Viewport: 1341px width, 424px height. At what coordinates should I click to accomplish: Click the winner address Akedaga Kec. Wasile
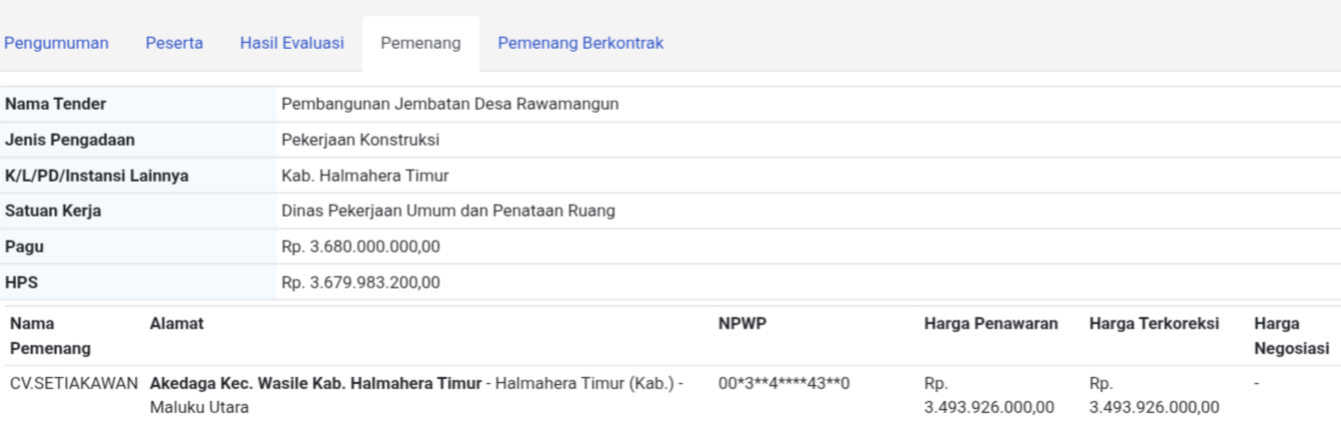(315, 383)
